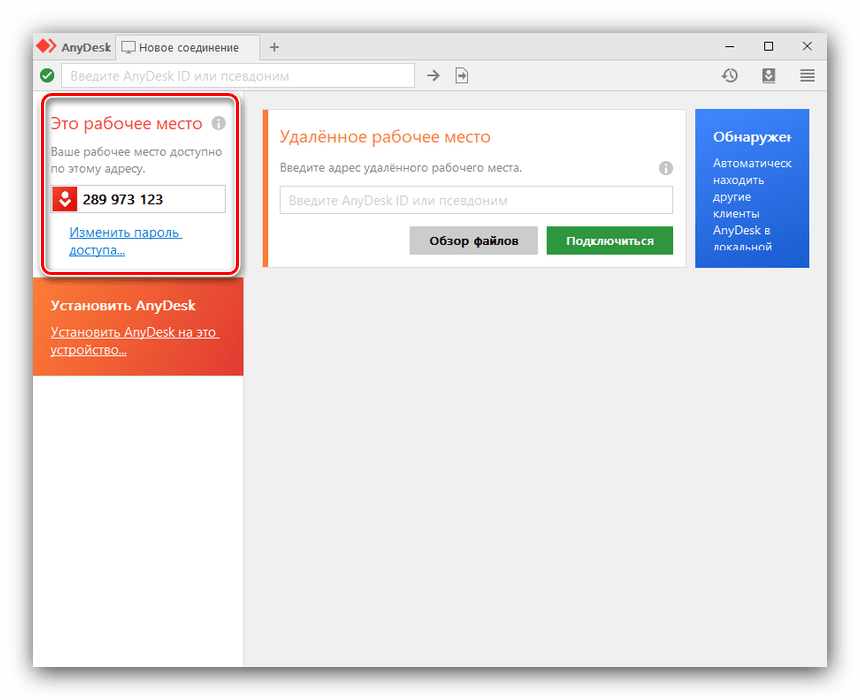Open the session history clock icon
The height and width of the screenshot is (700, 860).
click(x=729, y=75)
